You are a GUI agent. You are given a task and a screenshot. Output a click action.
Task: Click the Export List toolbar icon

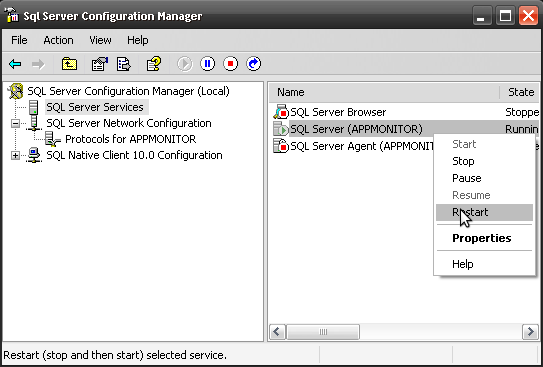124,64
